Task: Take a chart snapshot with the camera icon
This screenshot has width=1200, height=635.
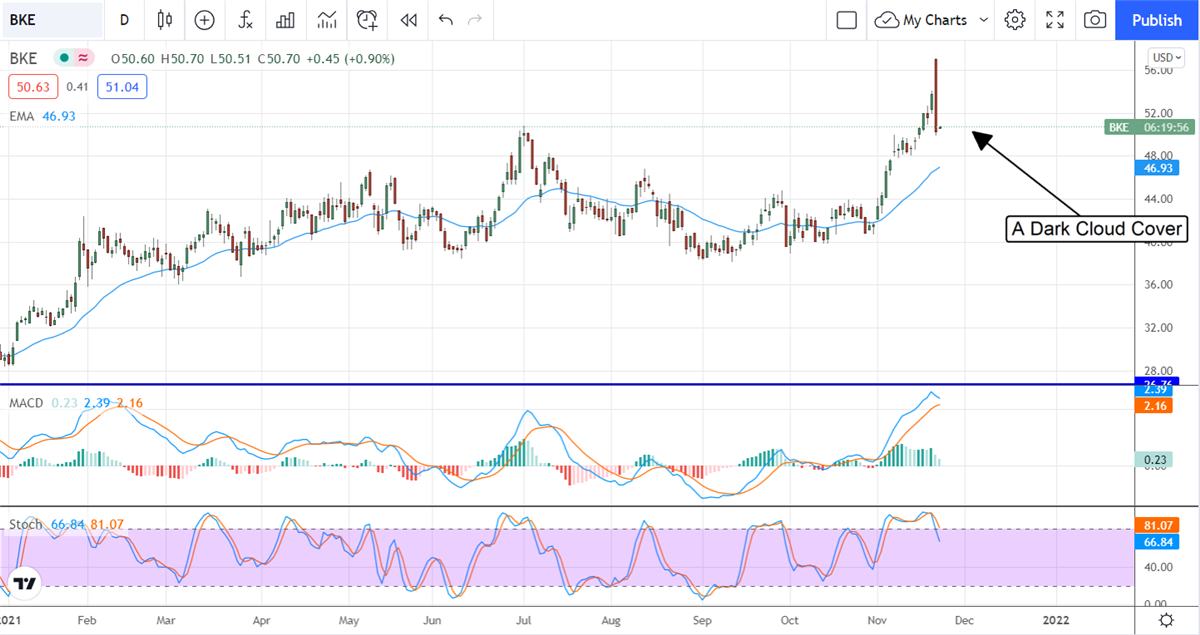Action: pyautogui.click(x=1095, y=20)
